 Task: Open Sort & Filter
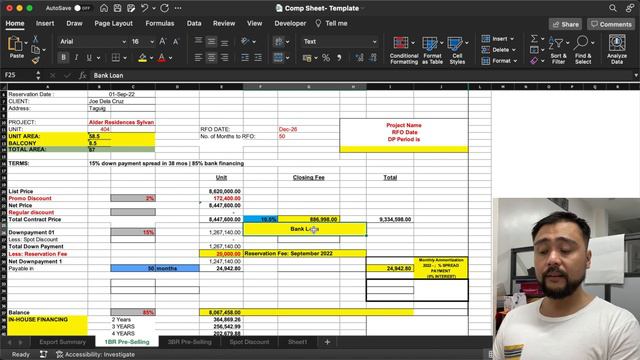558,50
